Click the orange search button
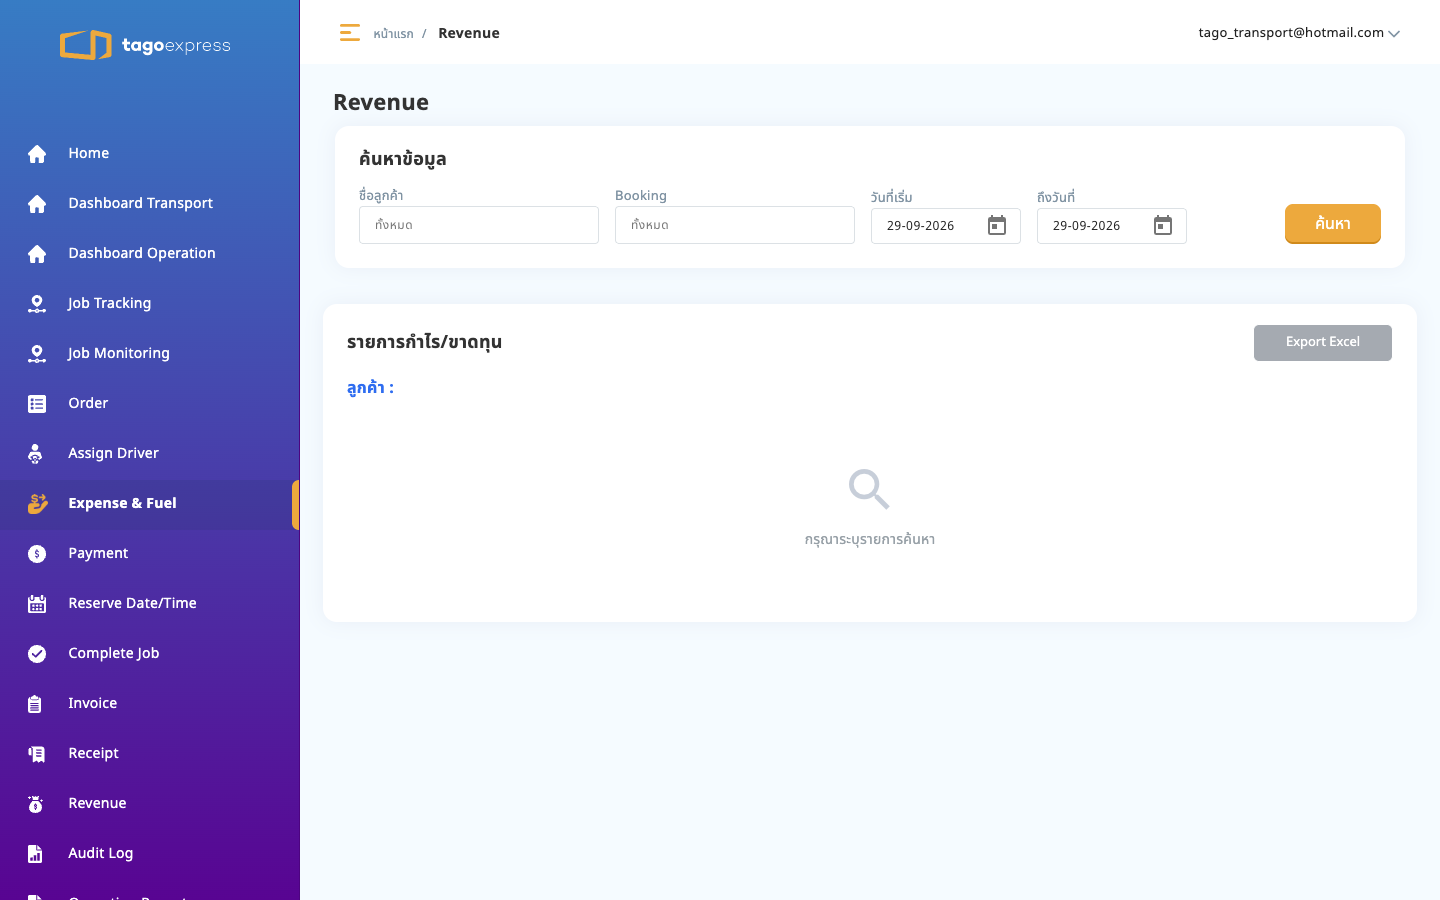The width and height of the screenshot is (1440, 900). coord(1333,224)
